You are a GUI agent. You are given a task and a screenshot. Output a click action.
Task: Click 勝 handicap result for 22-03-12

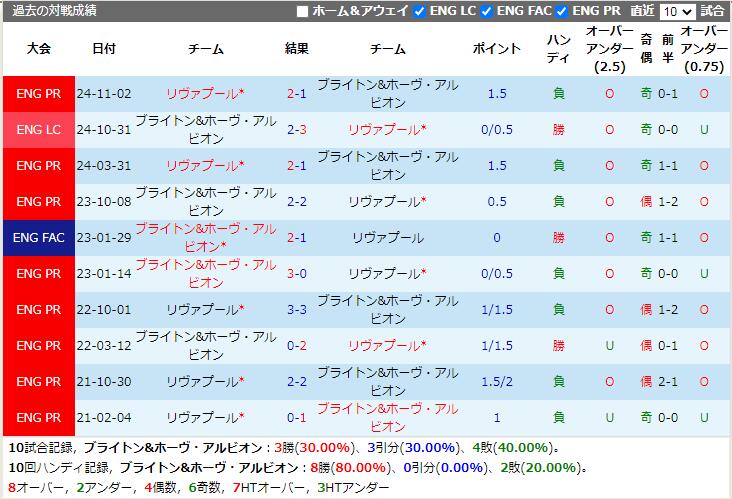[x=559, y=345]
